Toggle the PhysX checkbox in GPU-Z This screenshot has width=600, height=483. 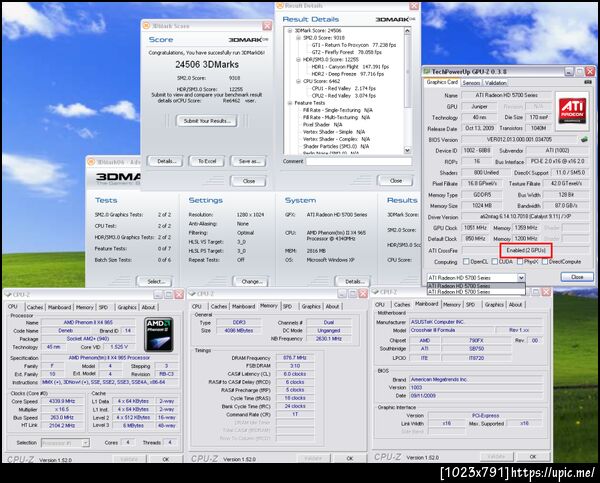click(520, 262)
